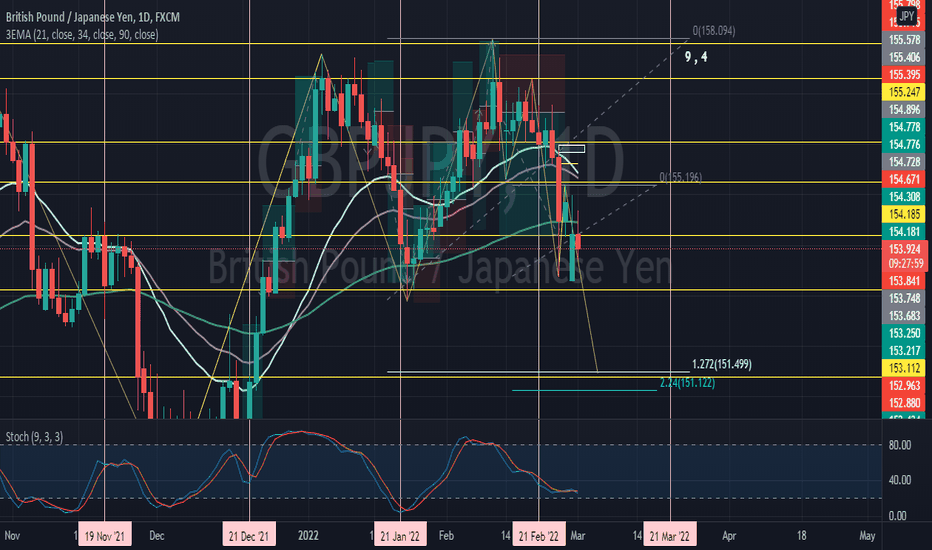This screenshot has width=932, height=550.
Task: Click the Dec label on time axis
Action: [x=156, y=536]
